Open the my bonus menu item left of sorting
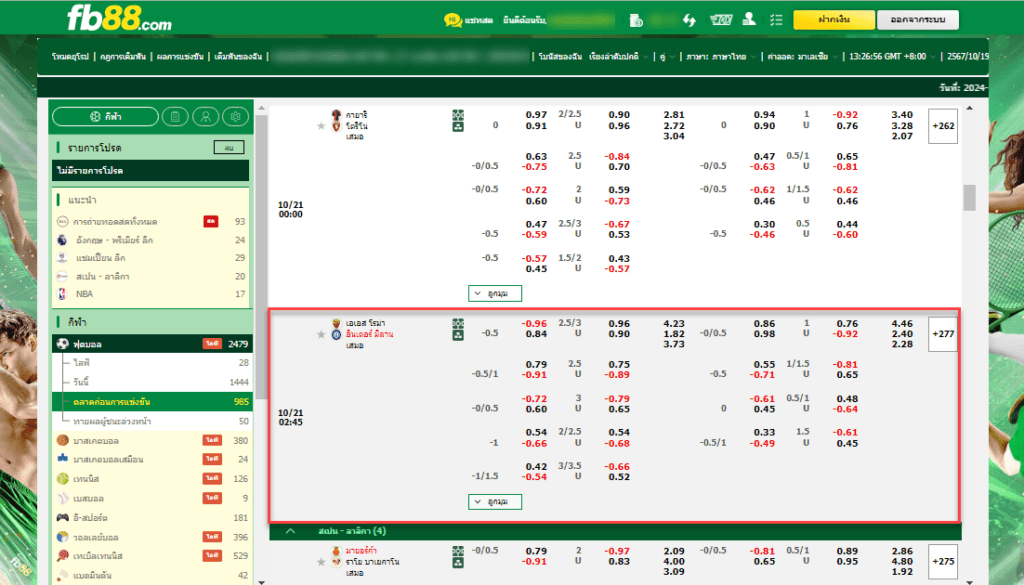Screen dimensions: 1024x585 560,57
